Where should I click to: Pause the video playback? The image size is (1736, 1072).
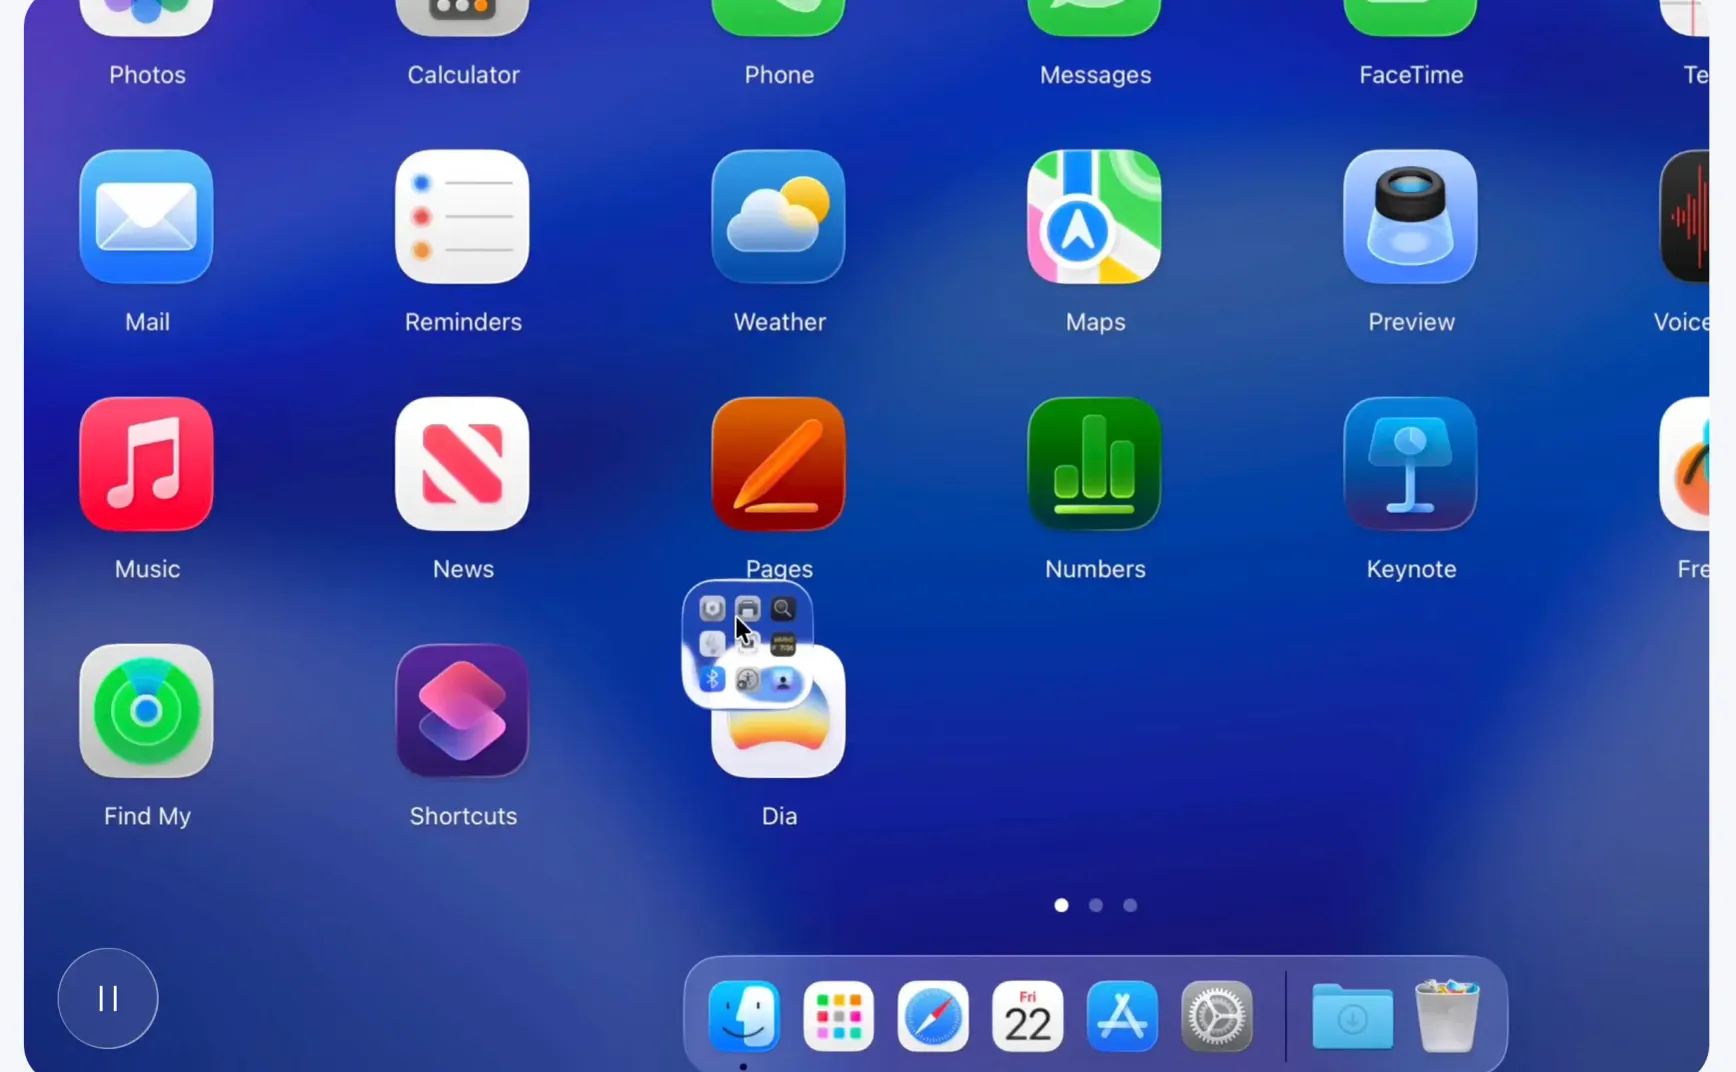pos(108,998)
